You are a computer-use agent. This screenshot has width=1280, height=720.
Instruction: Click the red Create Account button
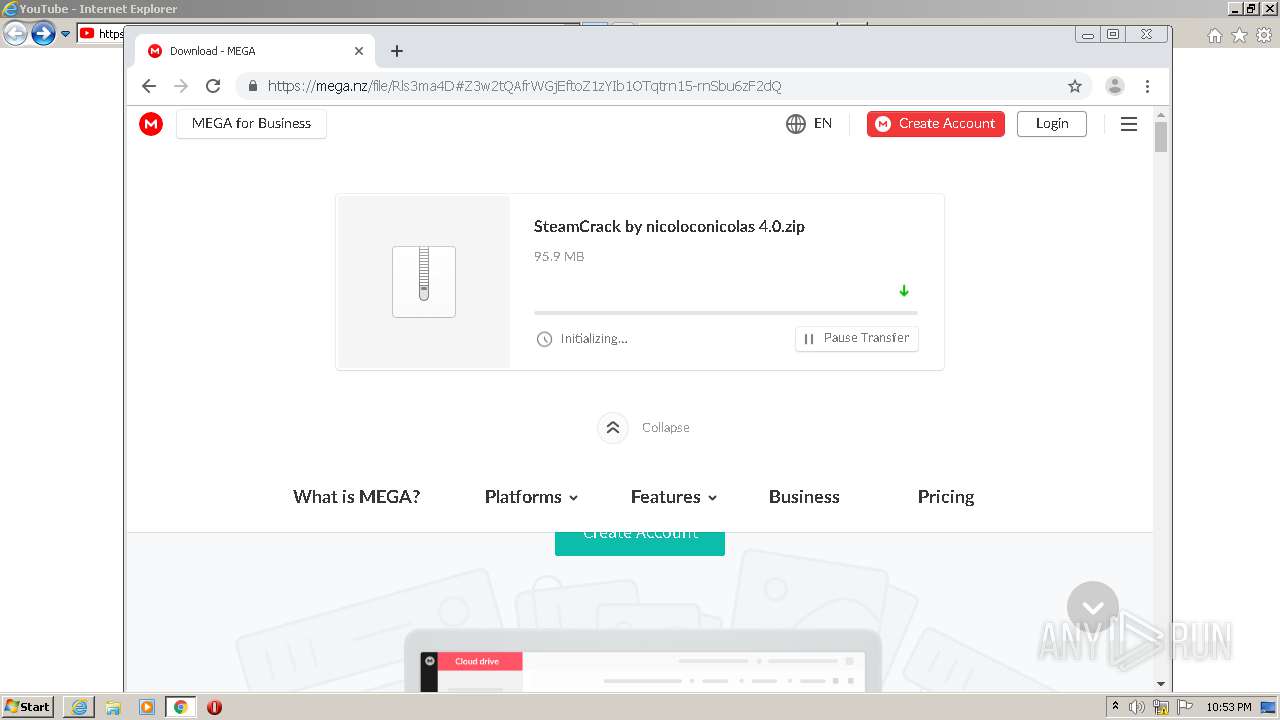click(936, 124)
